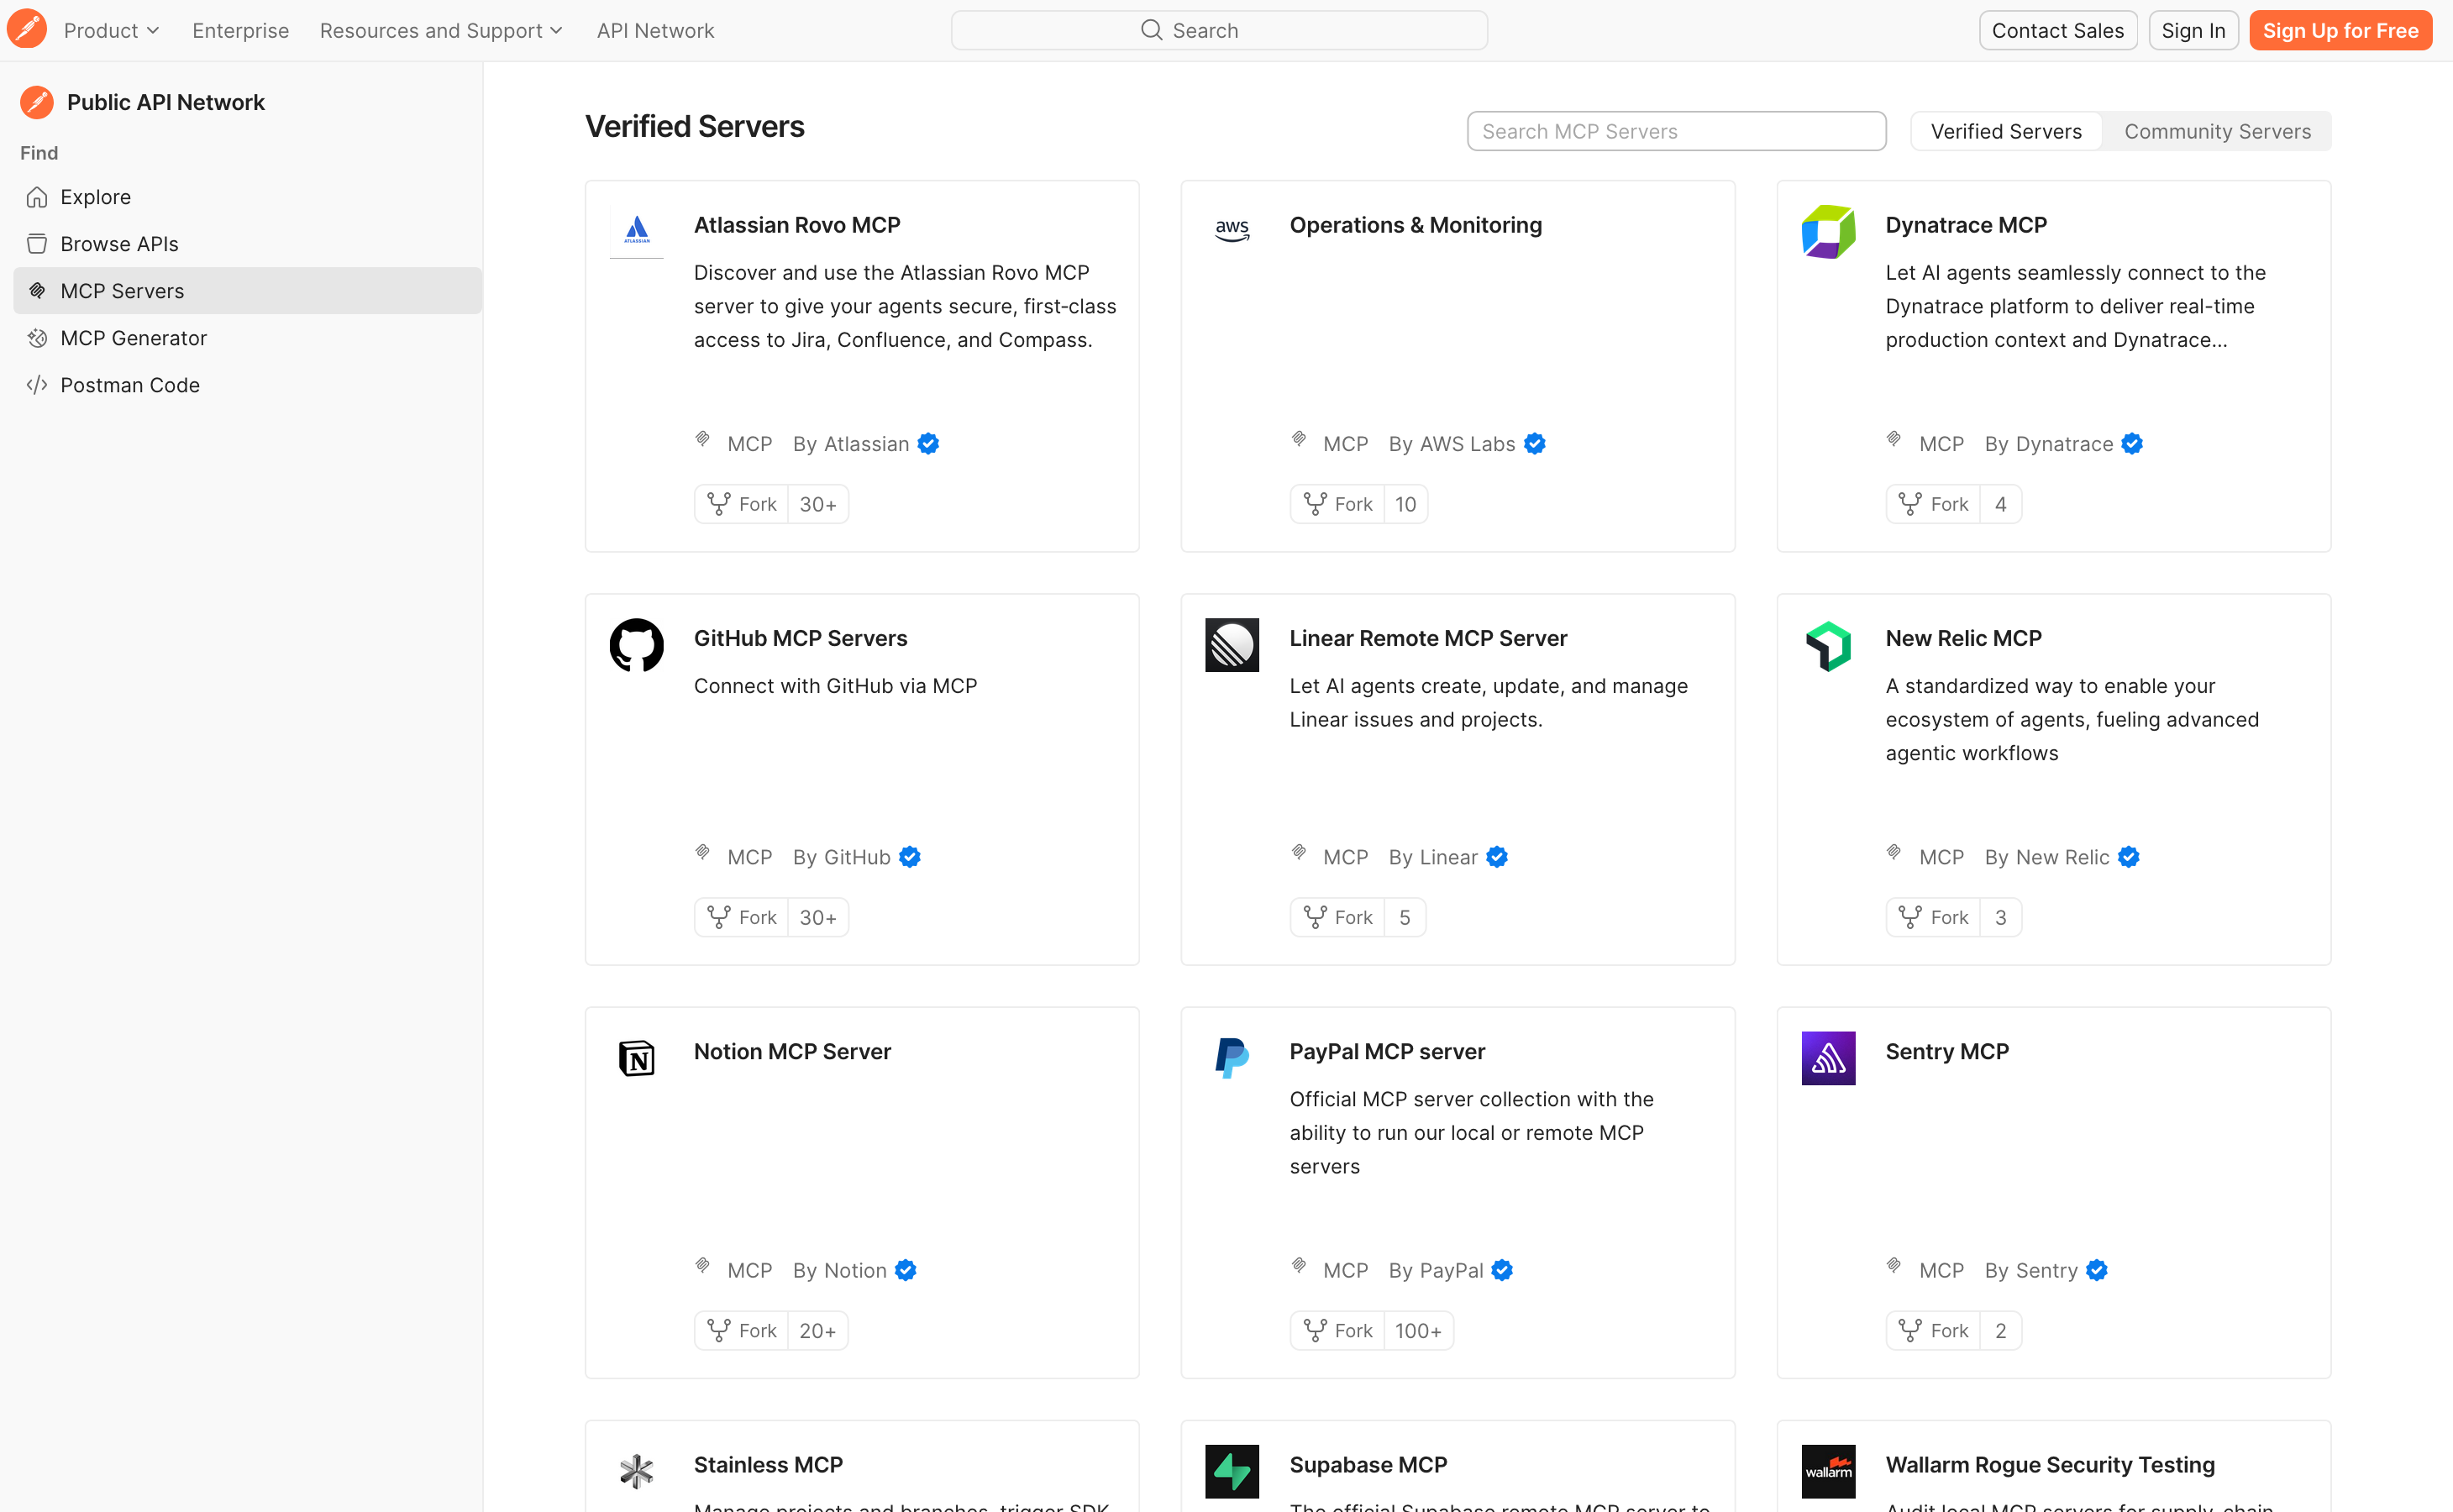Viewport: 2453px width, 1512px height.
Task: Click the GitHub octocat logo
Action: (x=637, y=645)
